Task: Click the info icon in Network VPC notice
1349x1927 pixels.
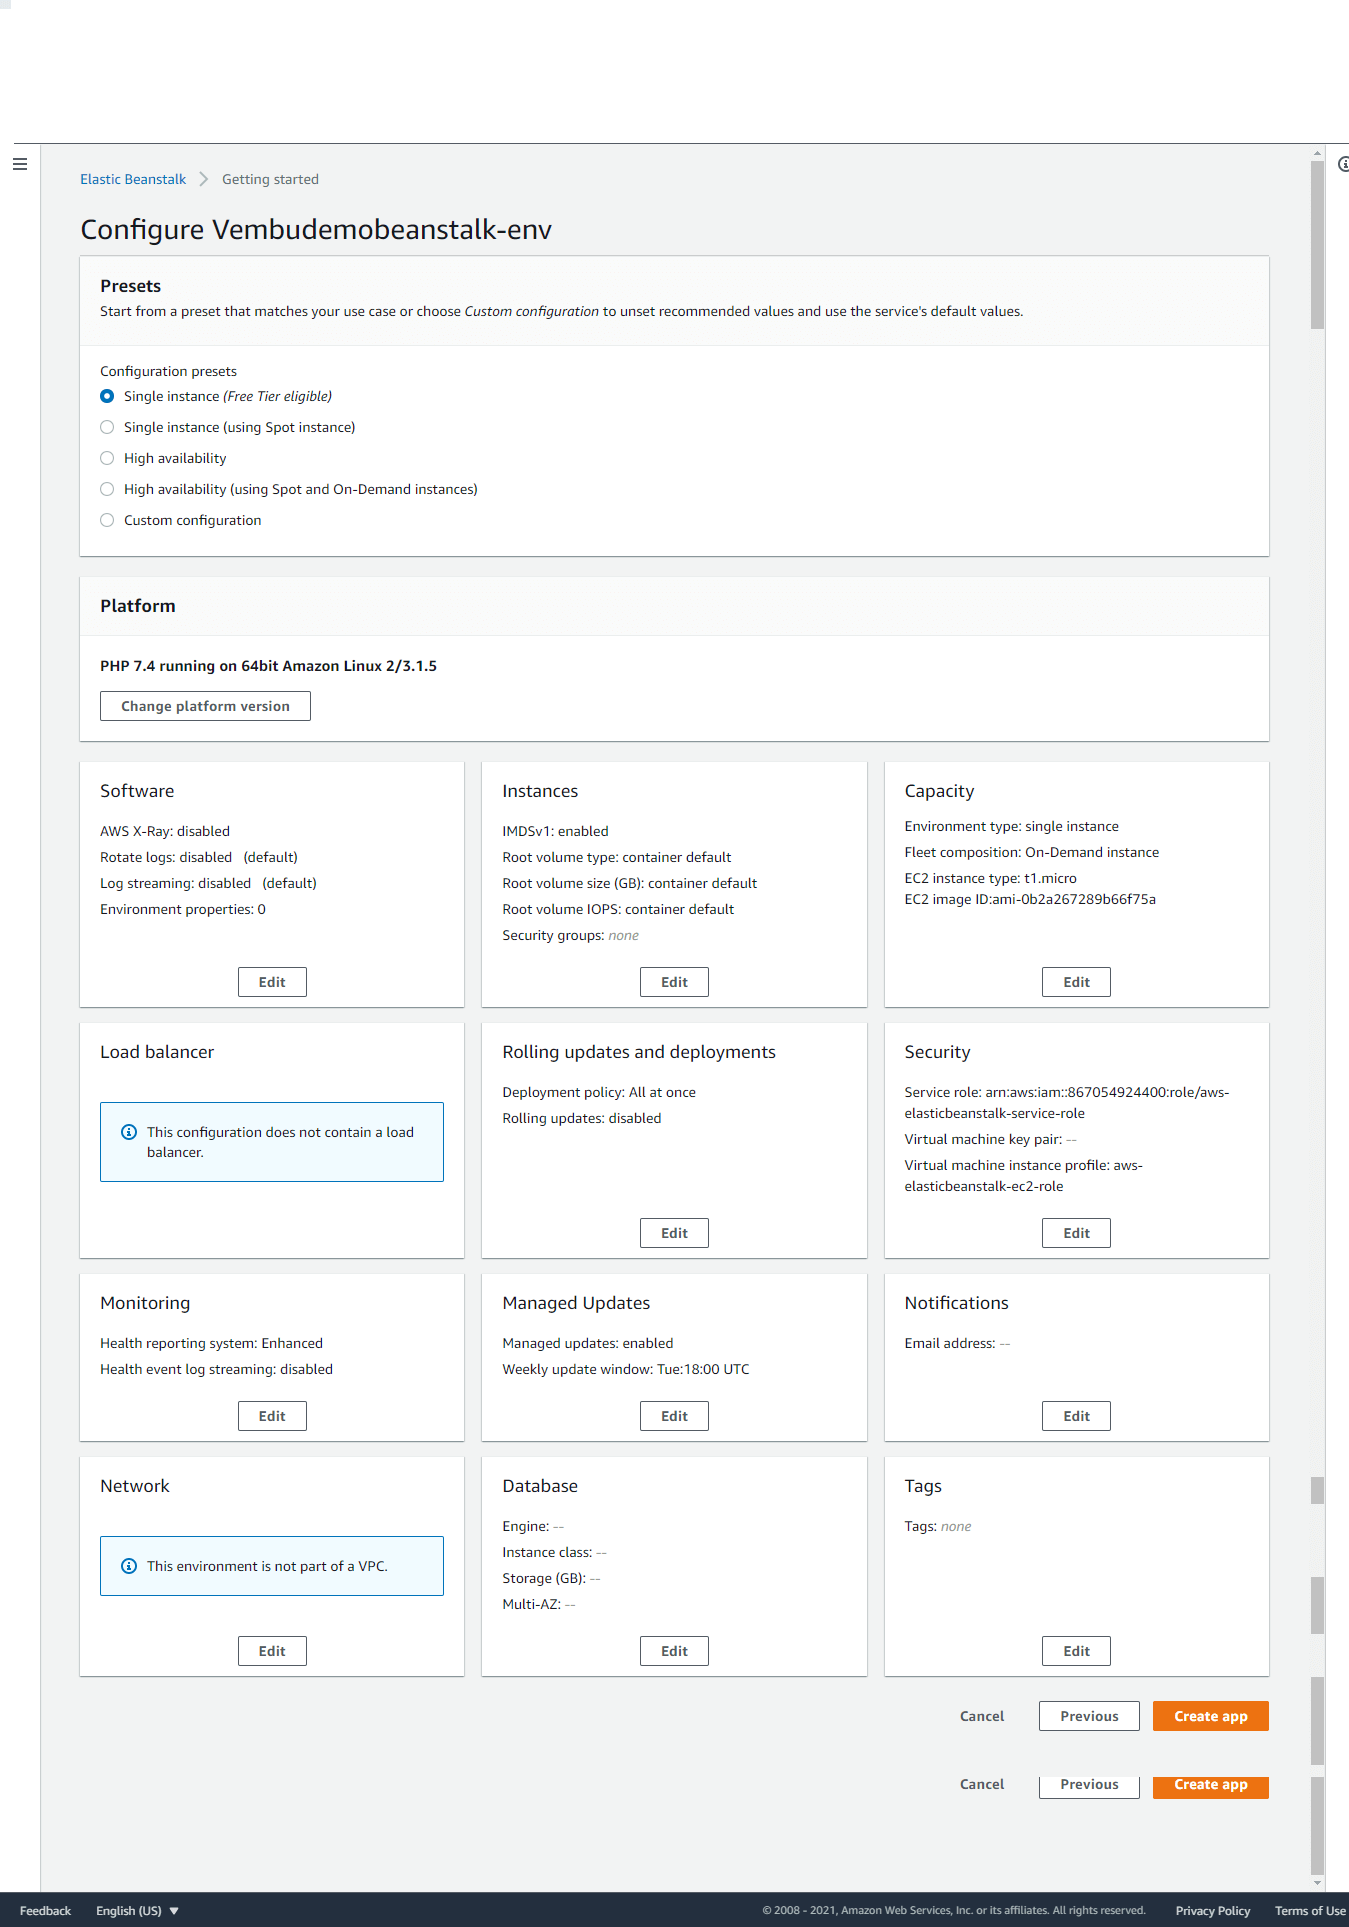Action: point(129,1566)
